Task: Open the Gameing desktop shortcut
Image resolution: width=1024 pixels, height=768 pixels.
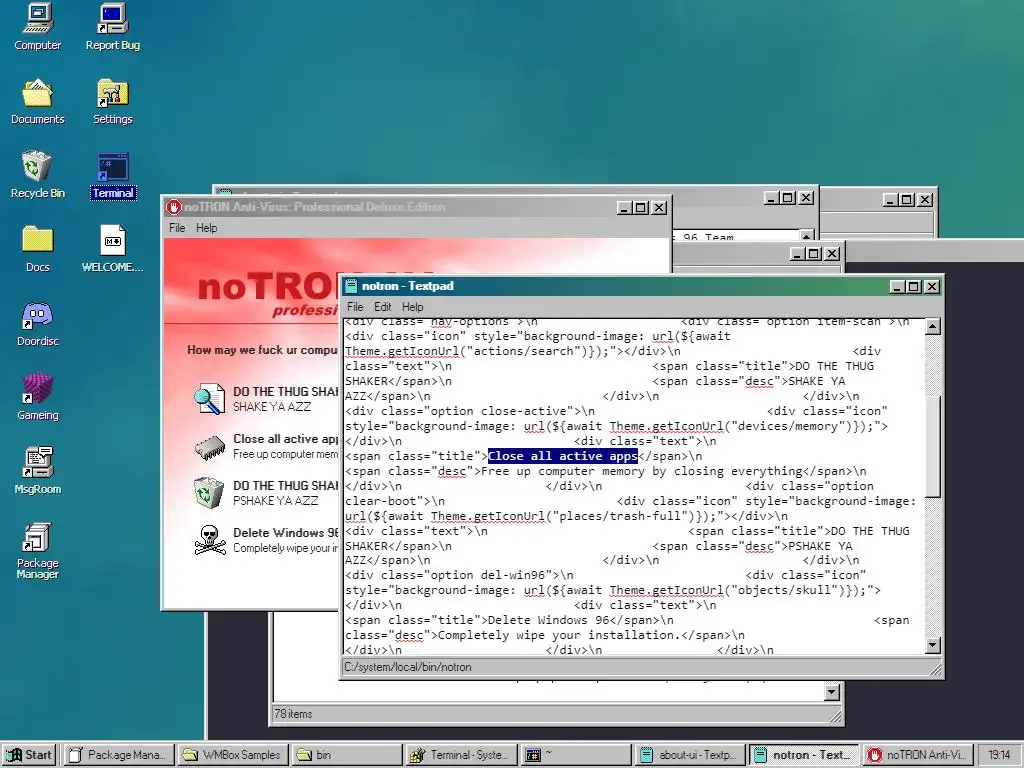Action: pyautogui.click(x=37, y=396)
